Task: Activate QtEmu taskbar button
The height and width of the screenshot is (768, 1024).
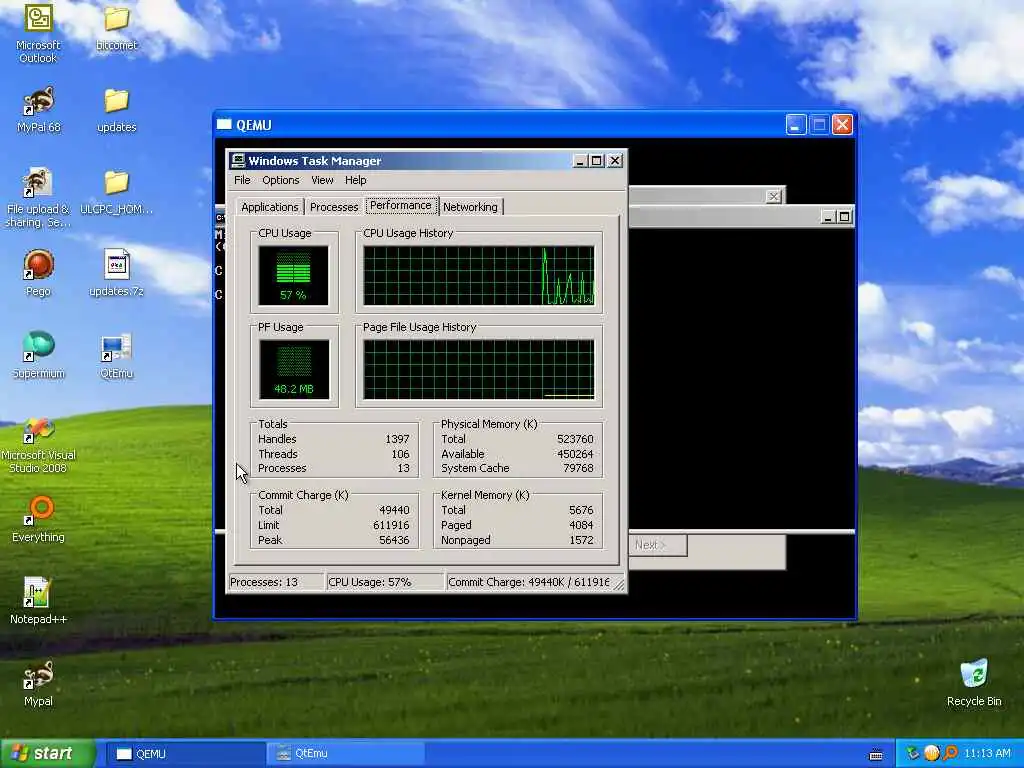Action: tap(345, 754)
